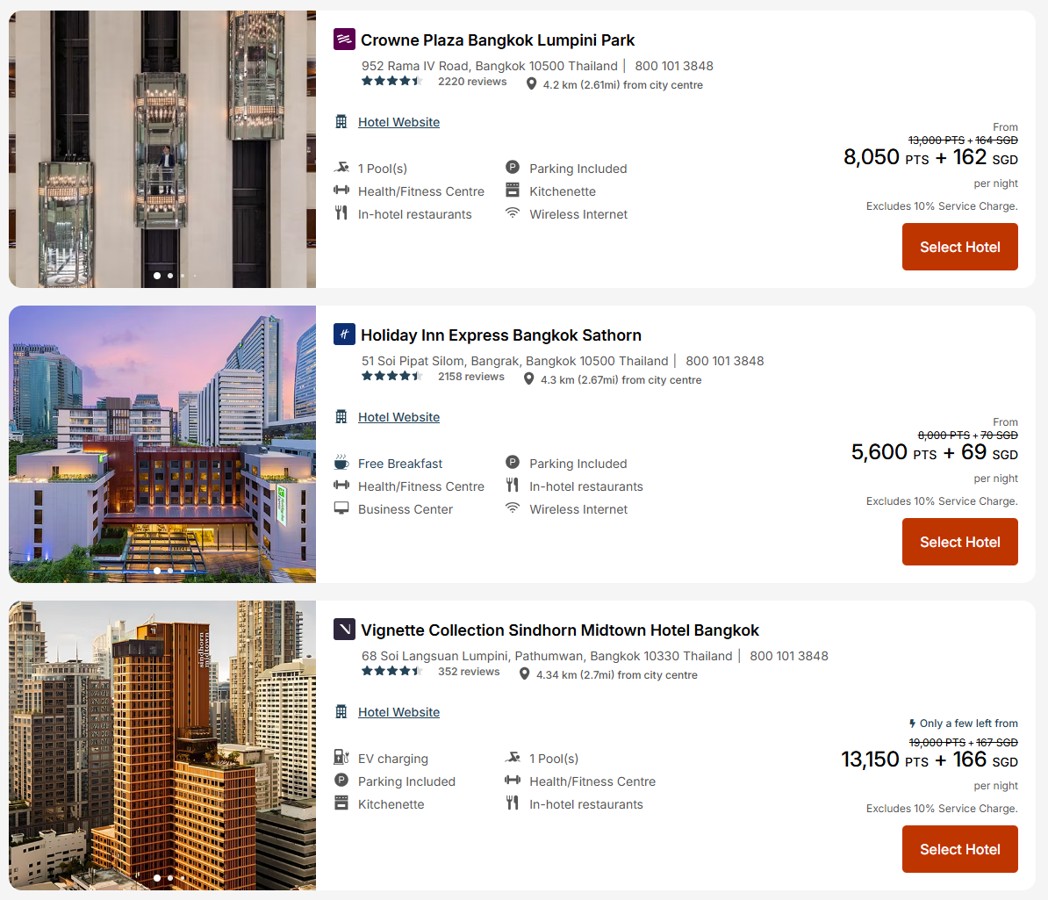Select Hotel for Holiday Inn Express Sathorn
This screenshot has width=1048, height=900.
coord(960,542)
